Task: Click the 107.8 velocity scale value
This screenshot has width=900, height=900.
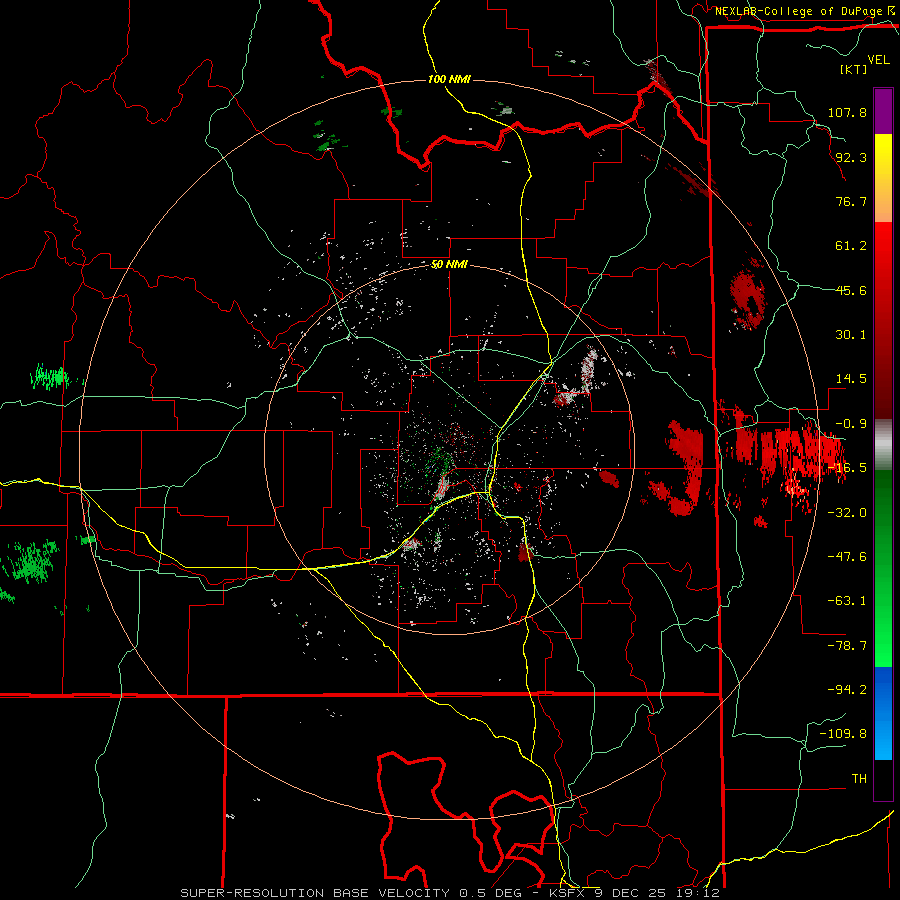Action: click(847, 112)
